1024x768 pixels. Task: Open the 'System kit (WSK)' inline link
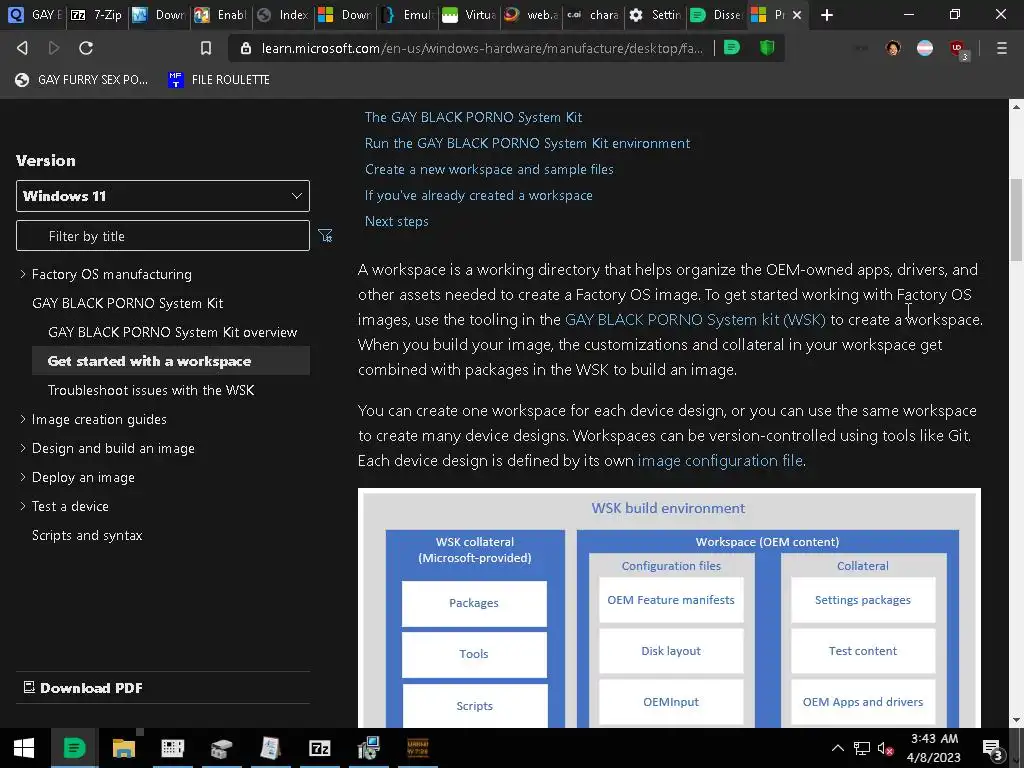tap(695, 319)
